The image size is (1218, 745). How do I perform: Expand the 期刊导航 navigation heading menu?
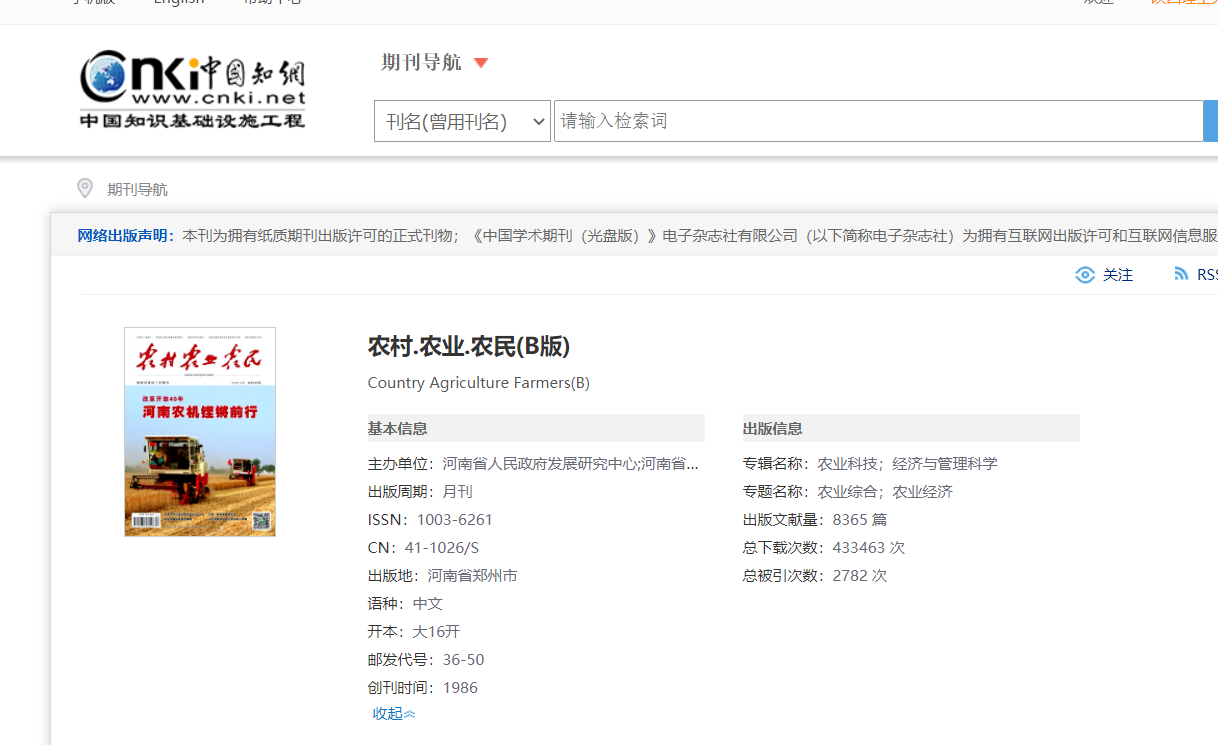[x=422, y=62]
